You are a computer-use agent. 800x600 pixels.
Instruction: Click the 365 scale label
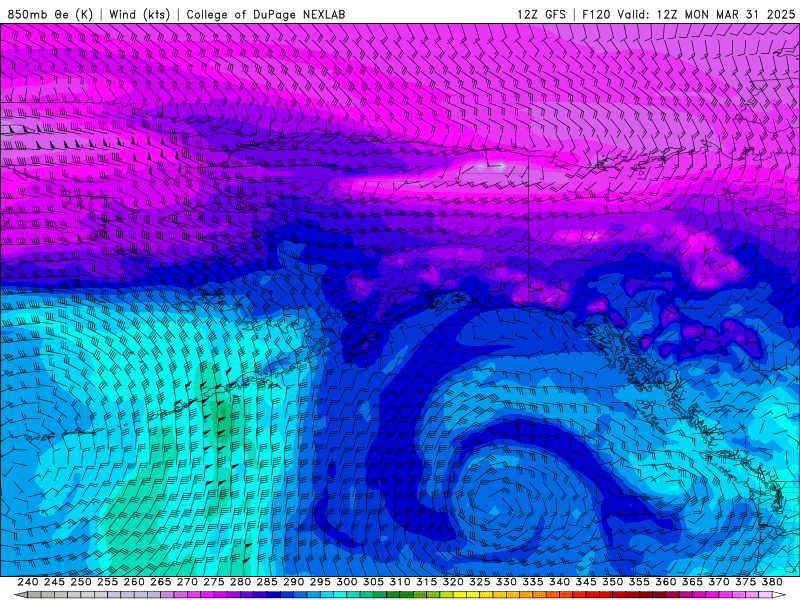coord(692,582)
